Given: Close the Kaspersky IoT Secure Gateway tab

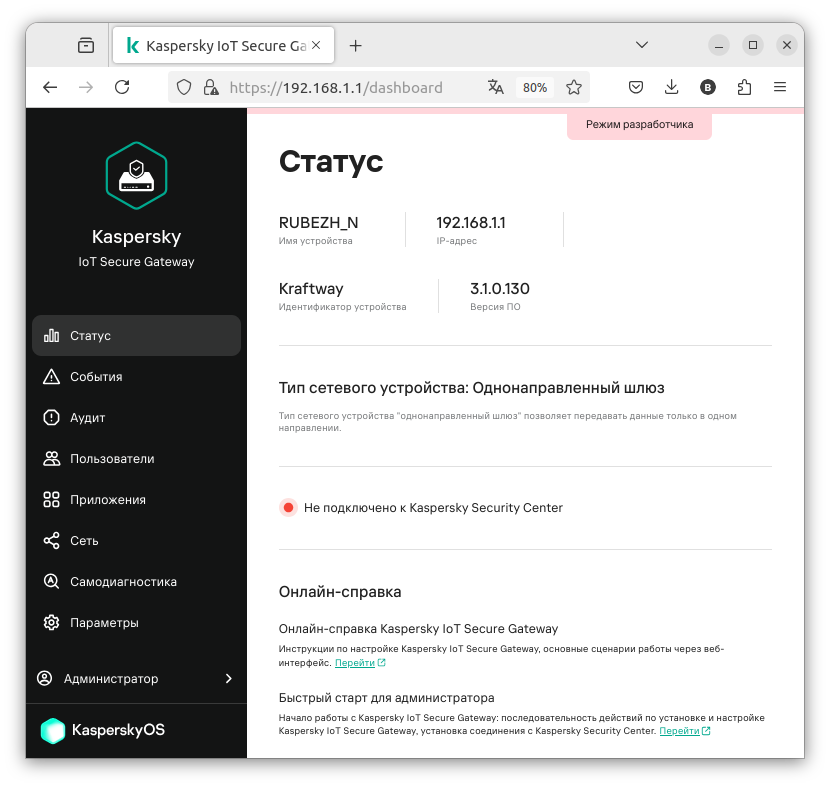Looking at the screenshot, I should tap(316, 46).
